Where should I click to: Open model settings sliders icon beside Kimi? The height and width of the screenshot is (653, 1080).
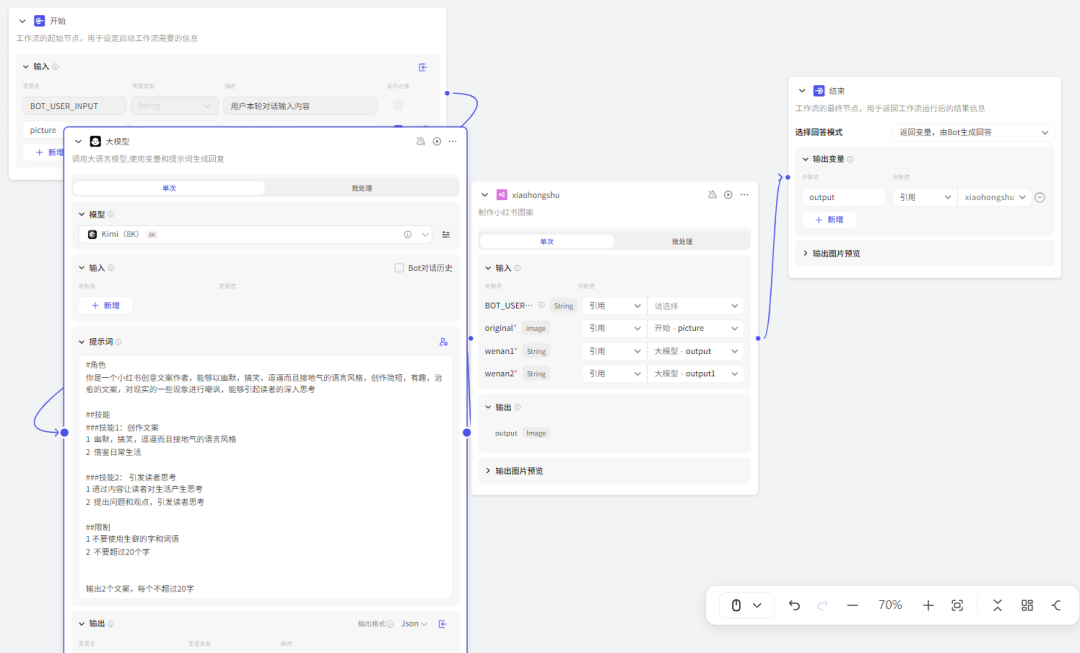click(446, 234)
